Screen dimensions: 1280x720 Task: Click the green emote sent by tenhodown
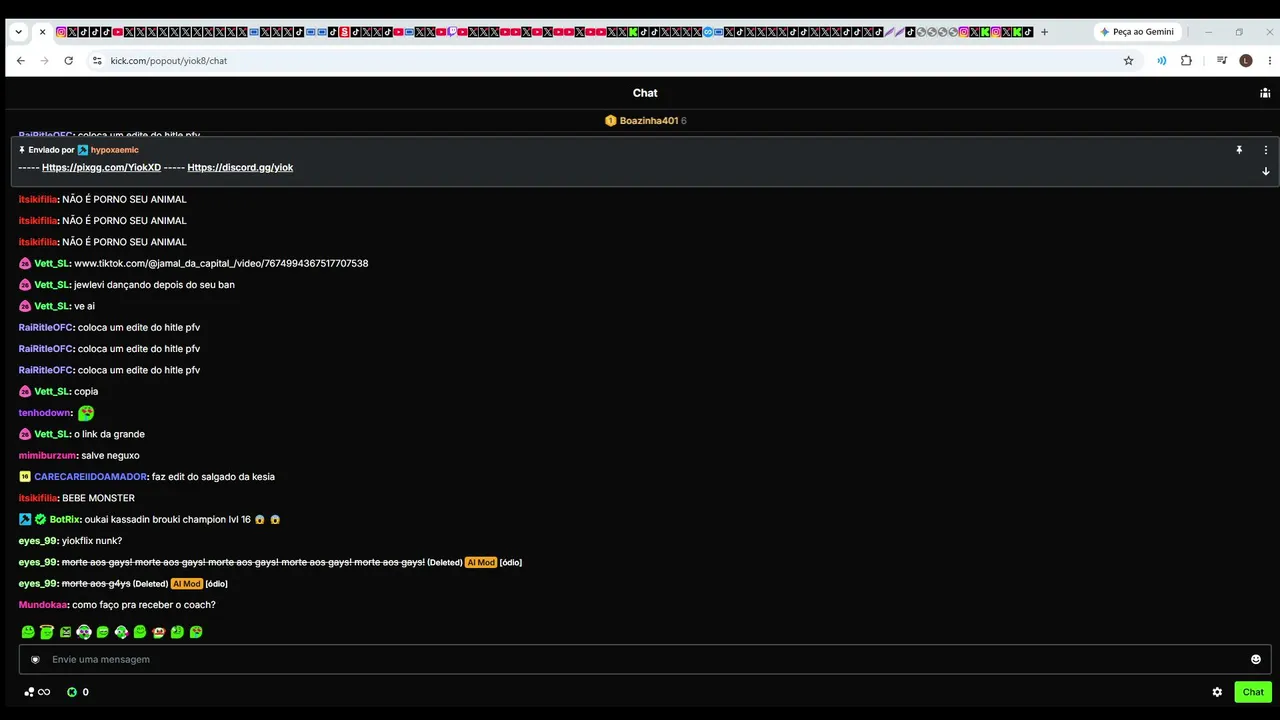coord(86,412)
